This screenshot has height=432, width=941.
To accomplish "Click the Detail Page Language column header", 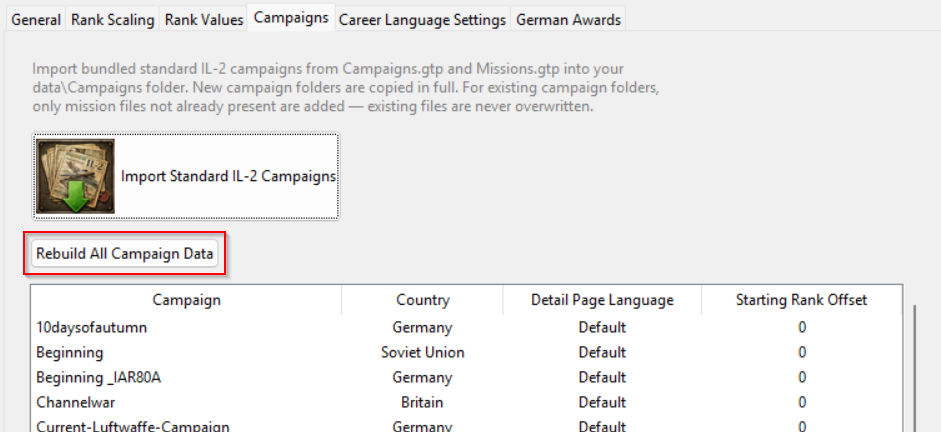I will point(602,299).
